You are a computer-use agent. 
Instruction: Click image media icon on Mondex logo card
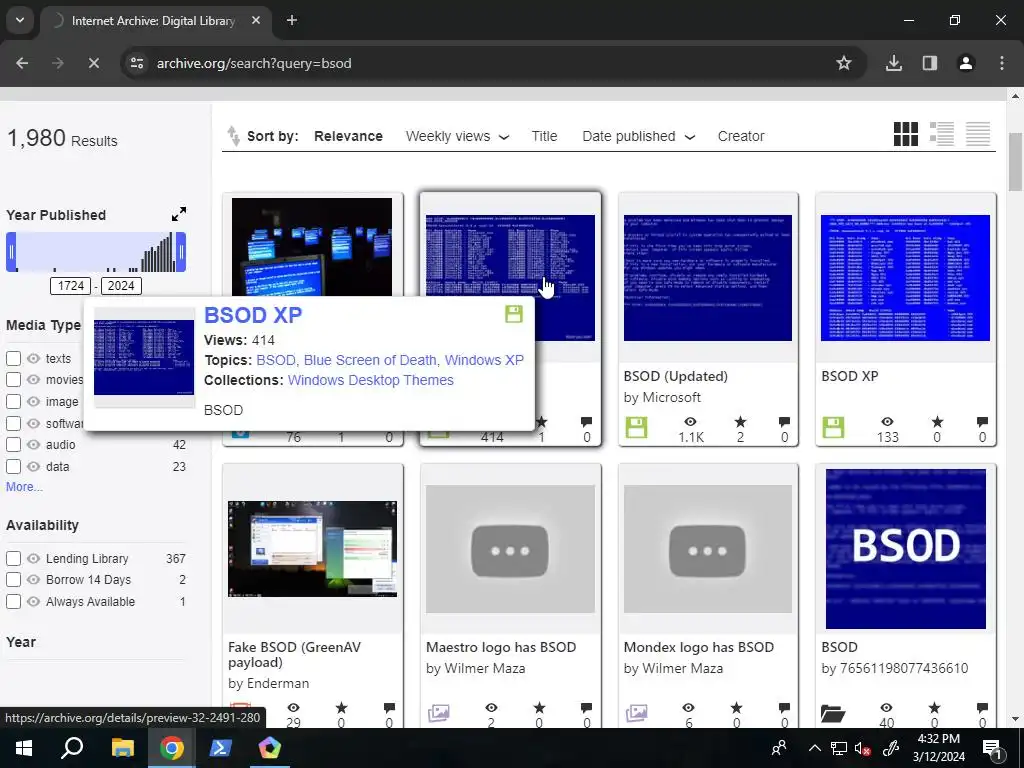636,713
